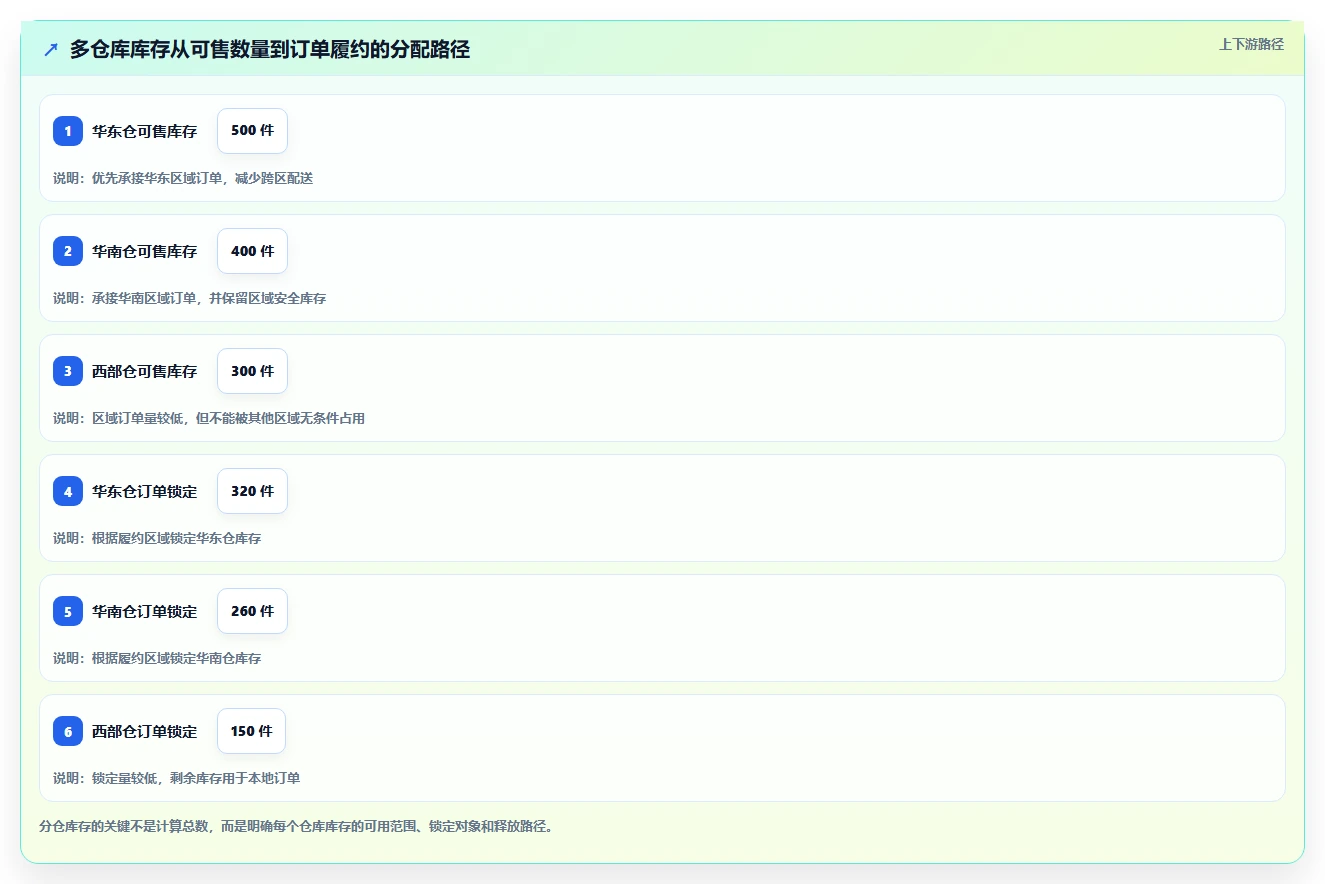Click the note 优先承接华东区域订单，减少跨区配送
Viewport: 1325px width, 884px height.
[183, 178]
